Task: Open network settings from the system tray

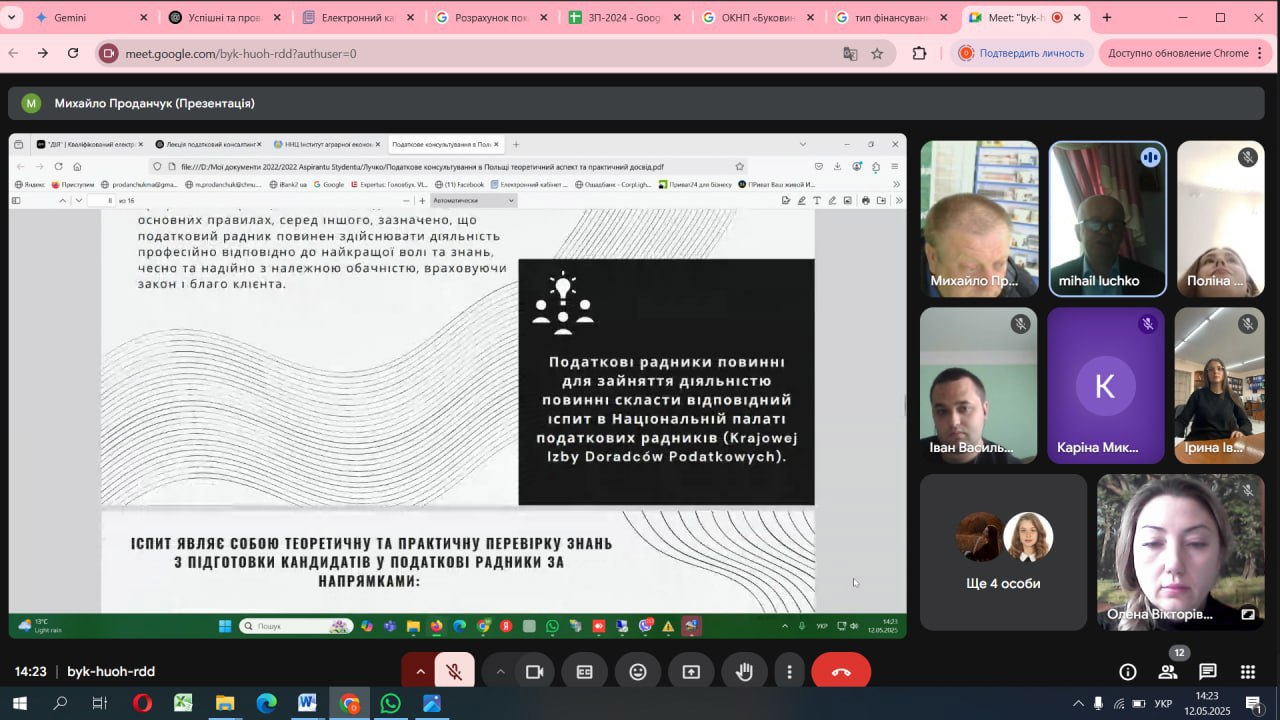Action: [1119, 703]
